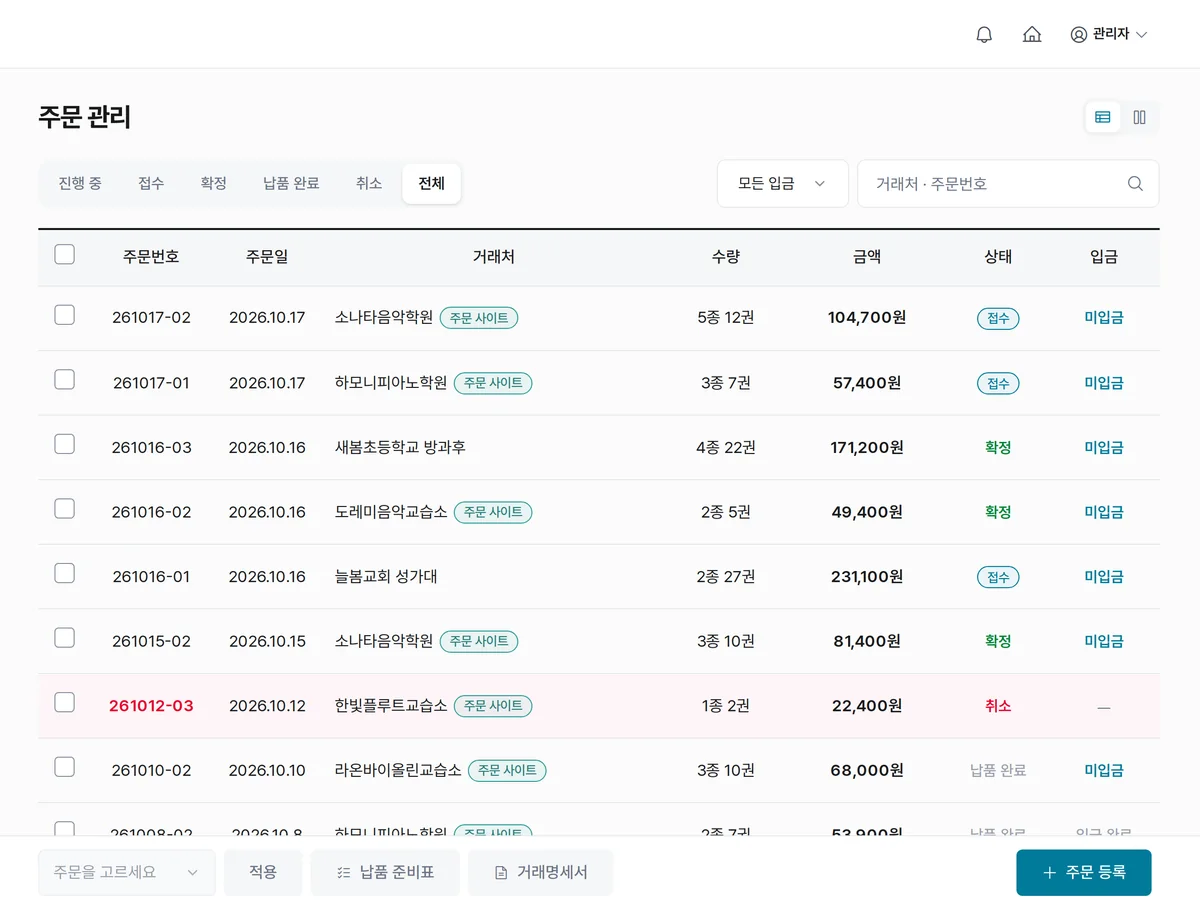Switch to column board view icon
The height and width of the screenshot is (908, 1200).
tap(1139, 117)
